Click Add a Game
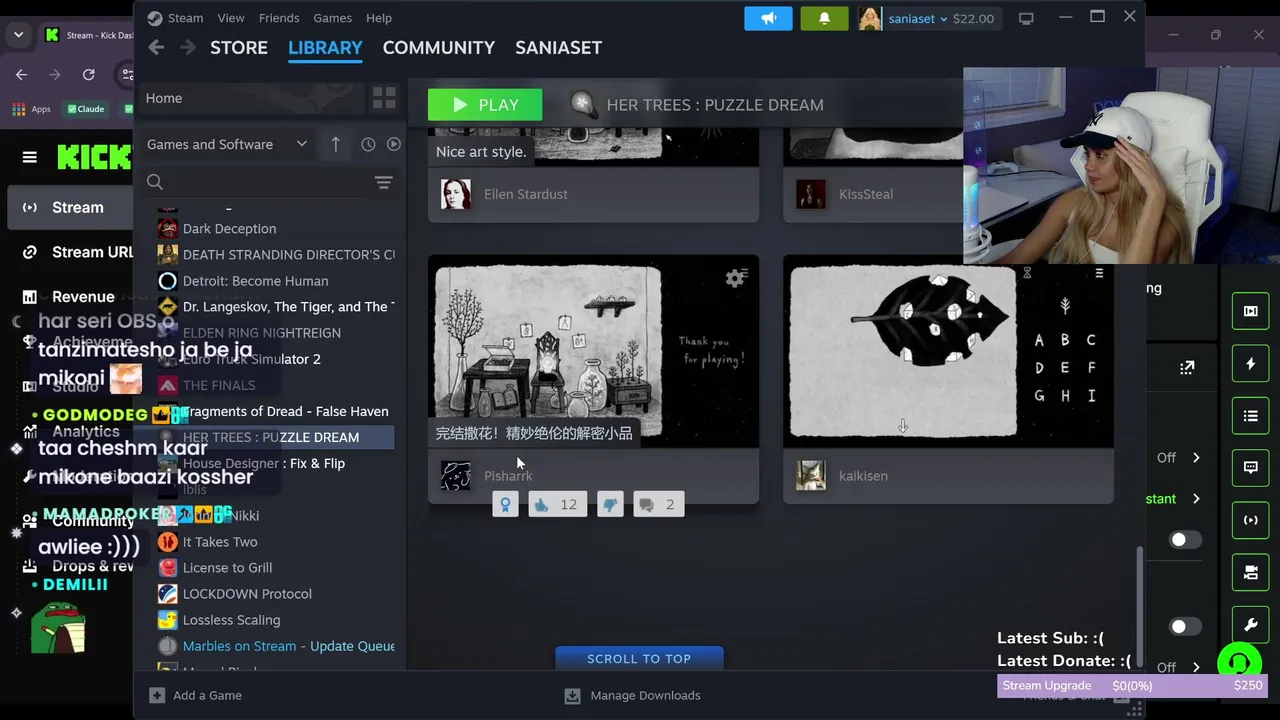Image resolution: width=1280 pixels, height=720 pixels. 196,695
